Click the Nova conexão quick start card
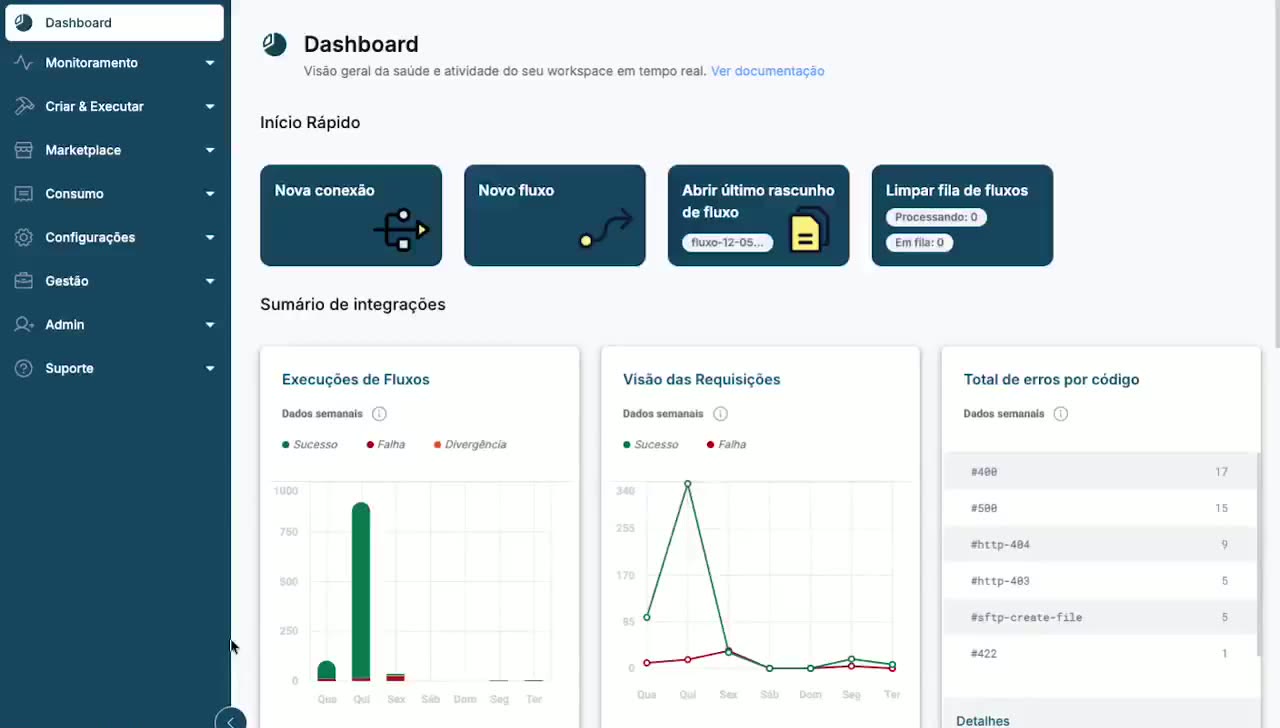 [x=351, y=215]
